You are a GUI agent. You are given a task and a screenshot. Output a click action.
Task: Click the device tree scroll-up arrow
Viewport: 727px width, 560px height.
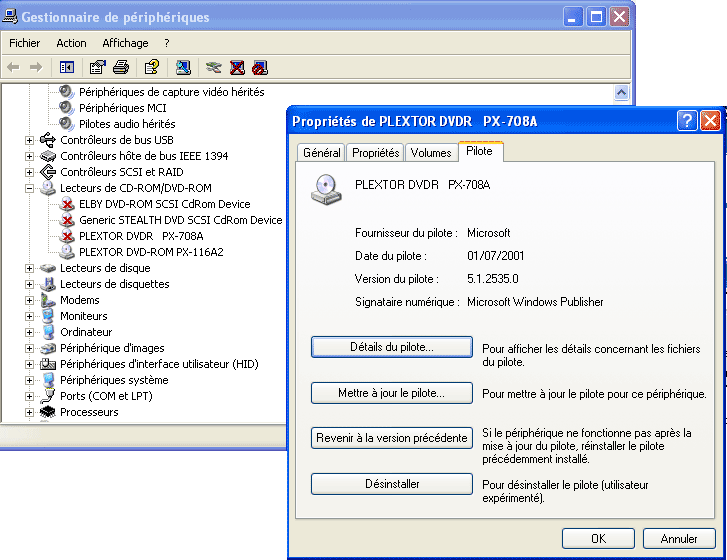click(x=621, y=92)
